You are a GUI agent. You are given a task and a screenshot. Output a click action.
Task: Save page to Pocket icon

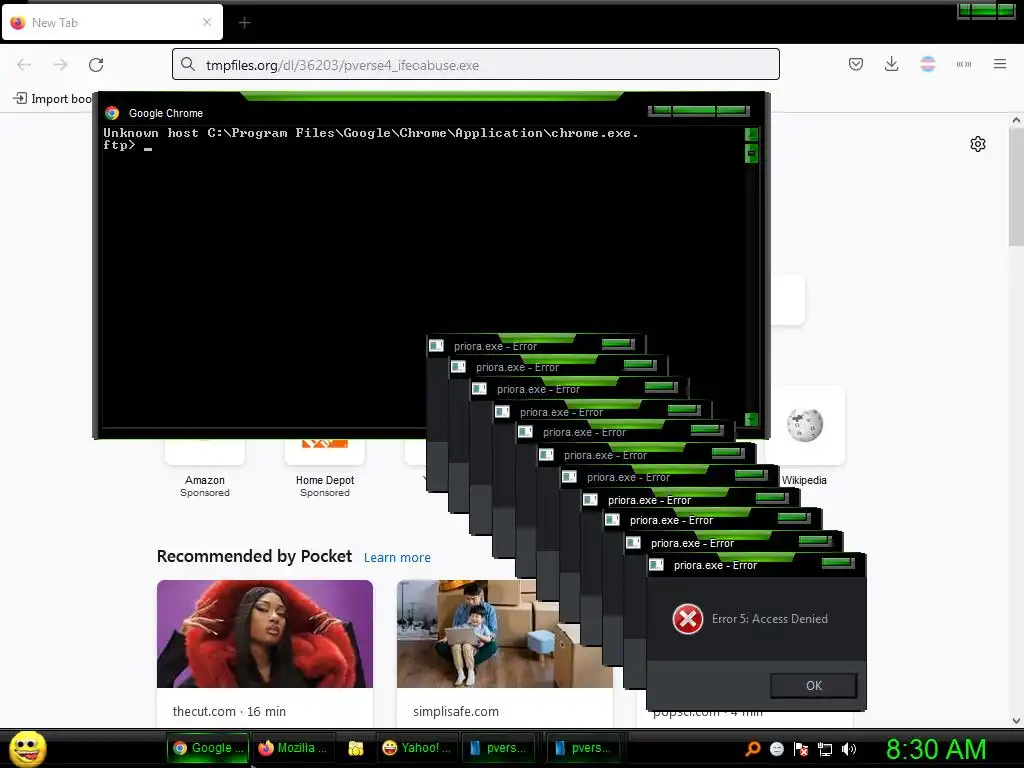pyautogui.click(x=856, y=64)
